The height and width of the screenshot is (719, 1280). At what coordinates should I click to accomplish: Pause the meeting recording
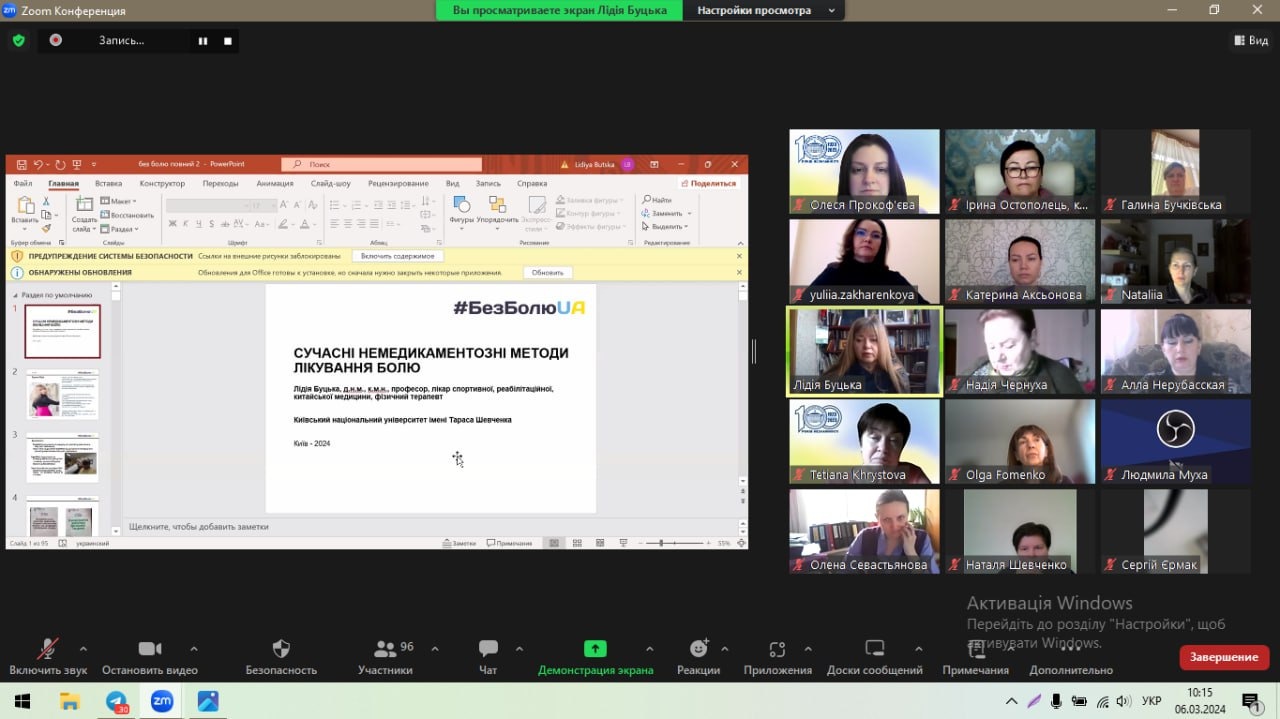pos(203,41)
